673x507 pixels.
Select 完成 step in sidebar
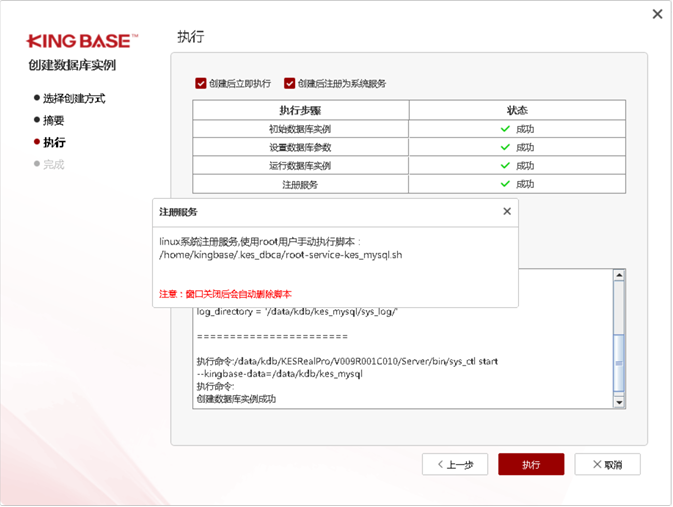click(53, 164)
